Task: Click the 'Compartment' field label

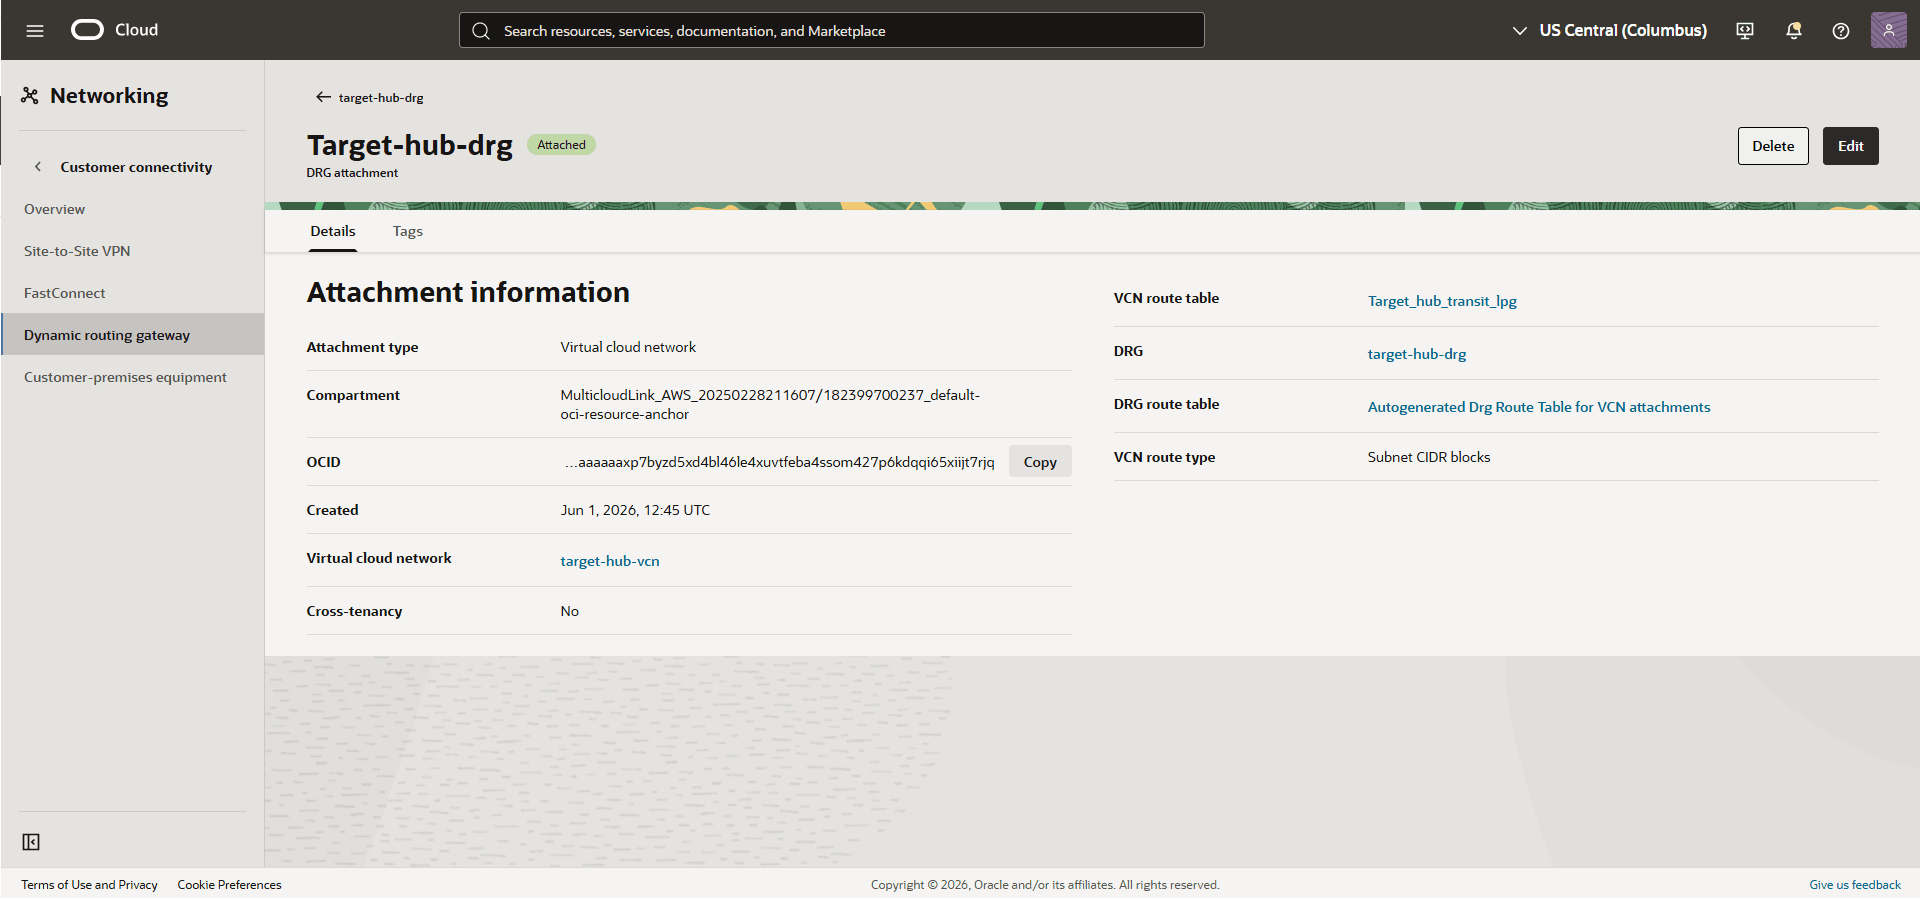Action: [353, 395]
